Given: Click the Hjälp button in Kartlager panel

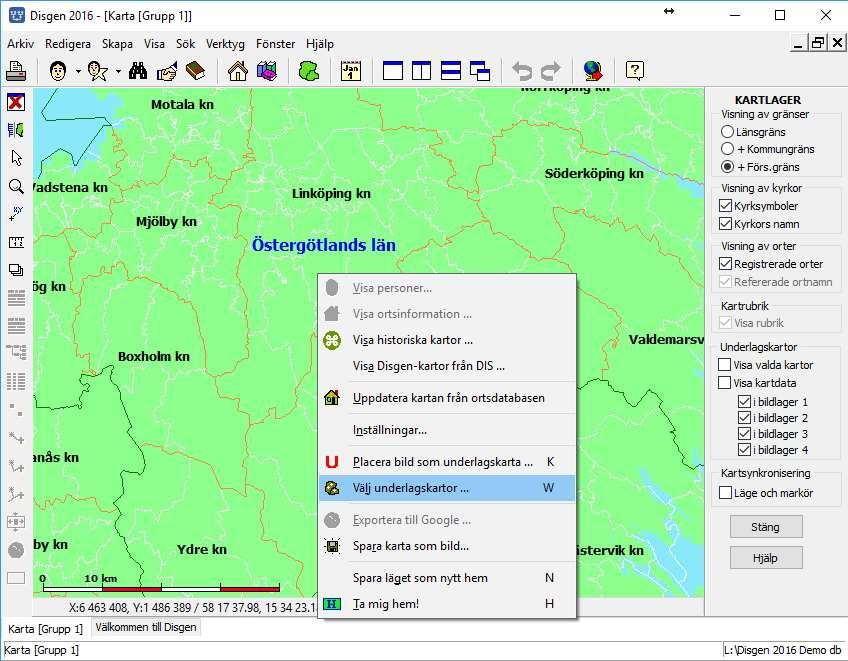Looking at the screenshot, I should [x=766, y=558].
